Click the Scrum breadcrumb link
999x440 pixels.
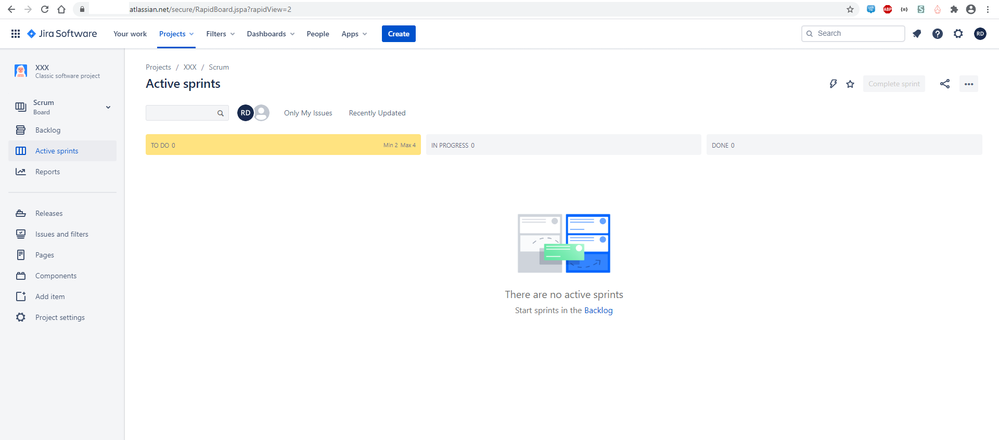point(219,67)
